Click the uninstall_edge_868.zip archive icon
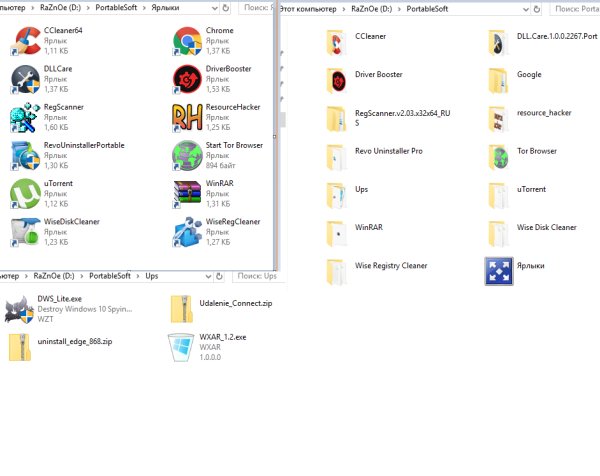 (x=19, y=347)
